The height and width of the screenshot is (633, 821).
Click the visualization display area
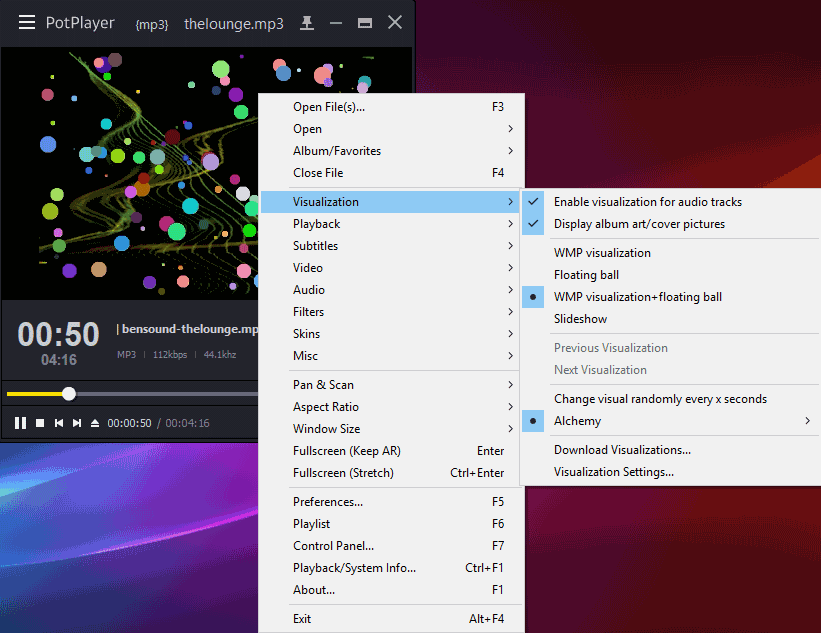coord(130,174)
